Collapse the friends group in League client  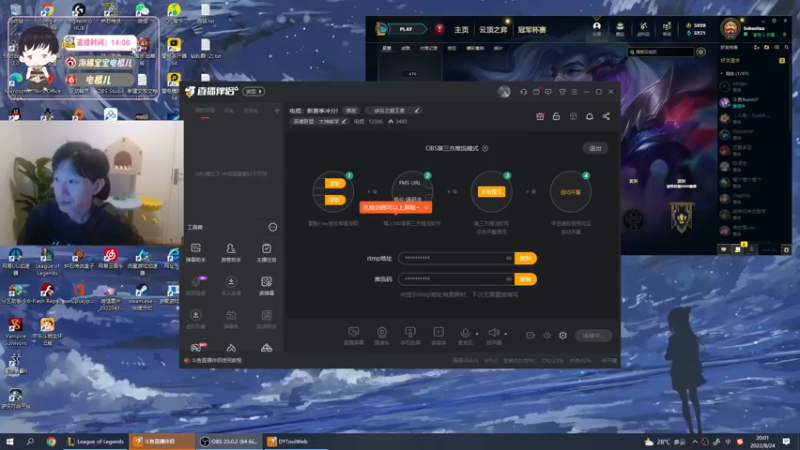pyautogui.click(x=721, y=73)
